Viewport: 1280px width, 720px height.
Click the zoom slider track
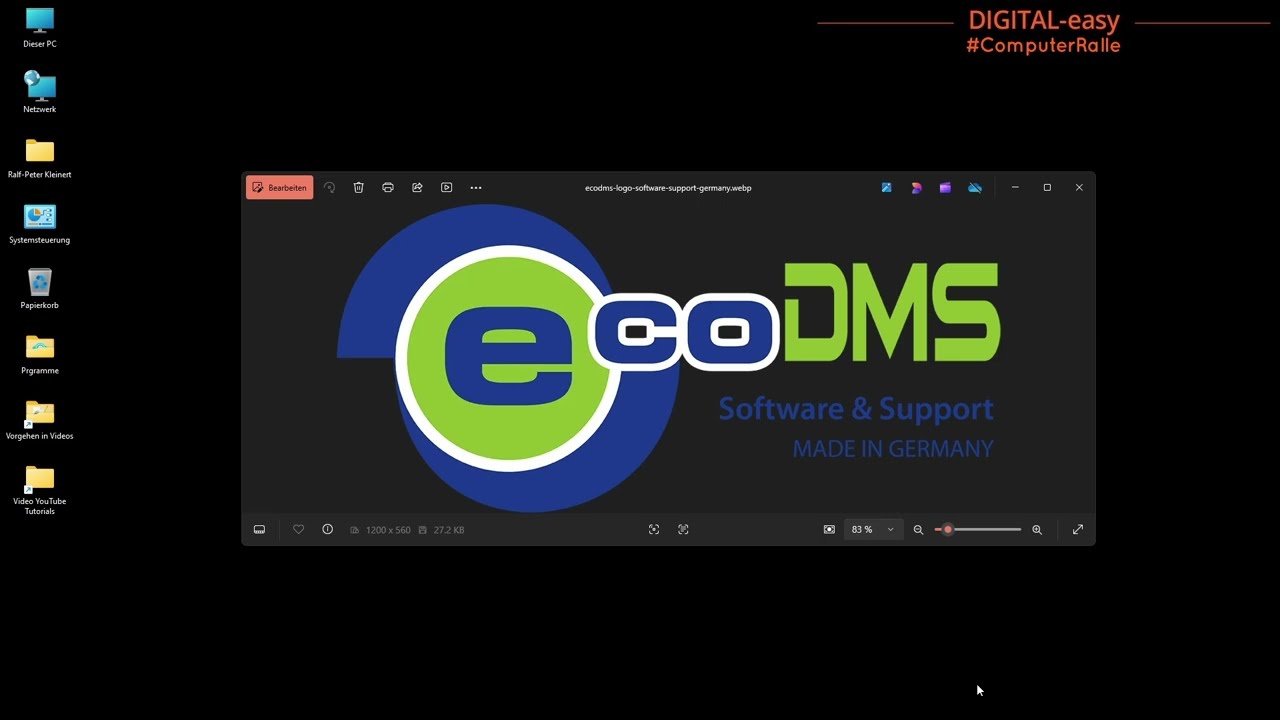click(x=978, y=530)
